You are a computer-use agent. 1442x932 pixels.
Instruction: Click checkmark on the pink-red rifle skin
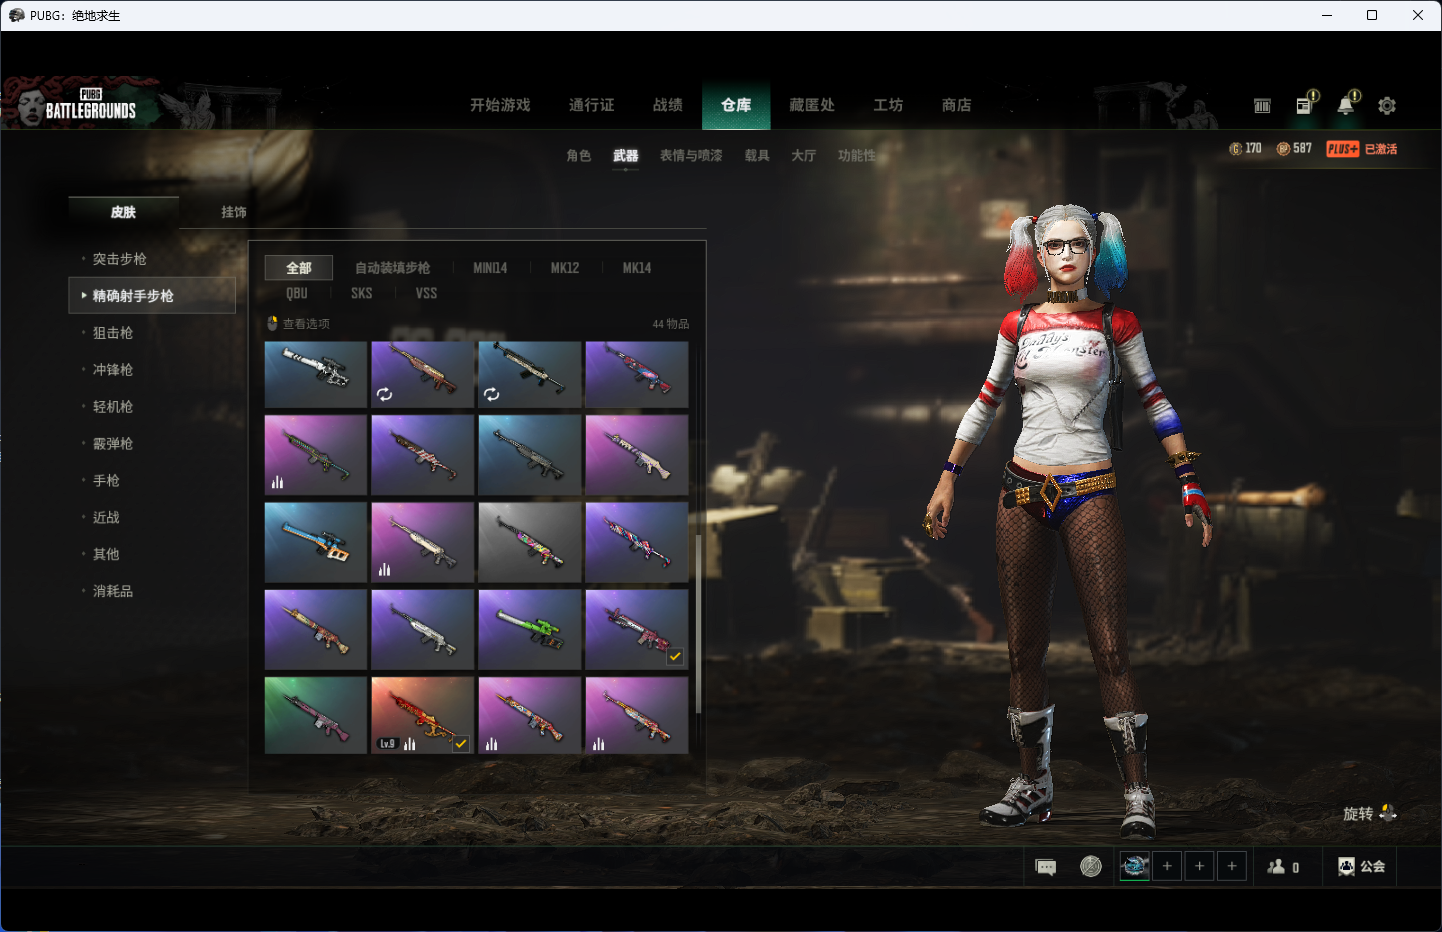(675, 657)
